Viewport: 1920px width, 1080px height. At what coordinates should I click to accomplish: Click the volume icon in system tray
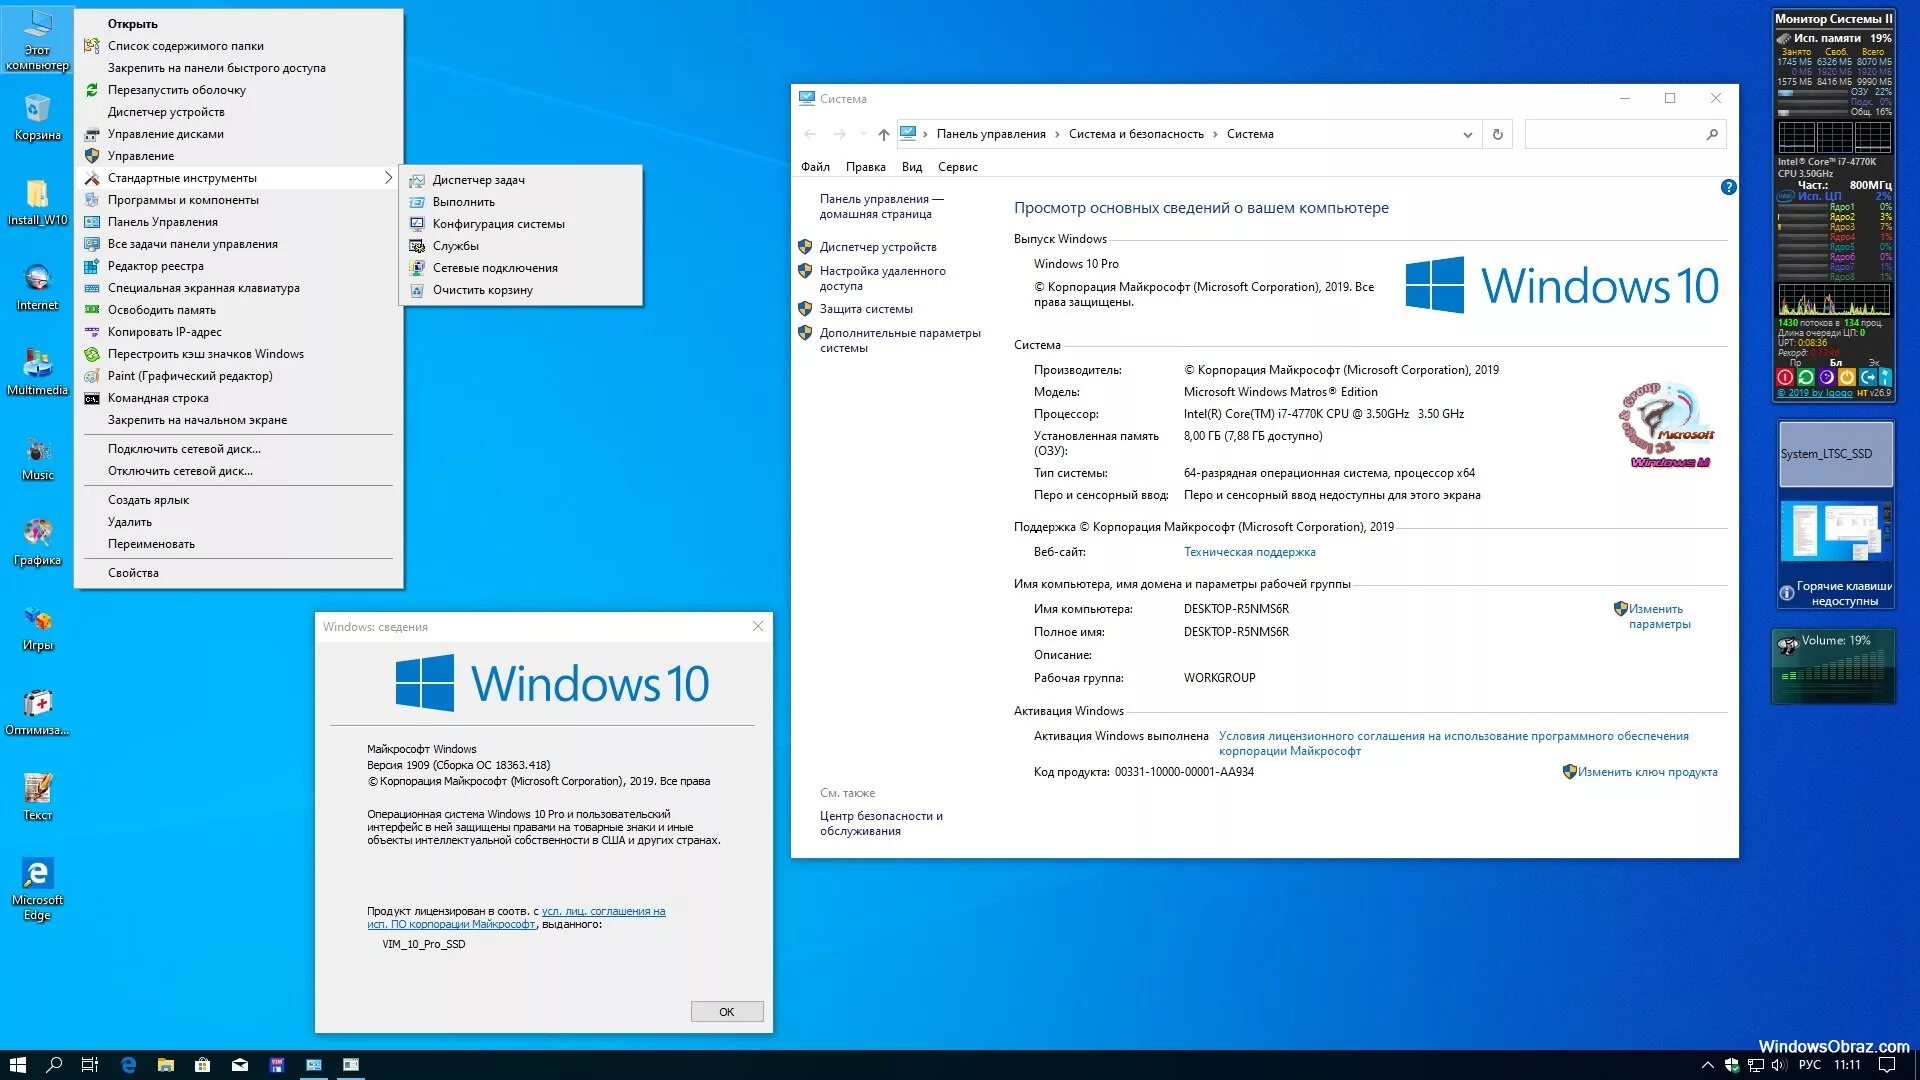tap(1779, 1065)
